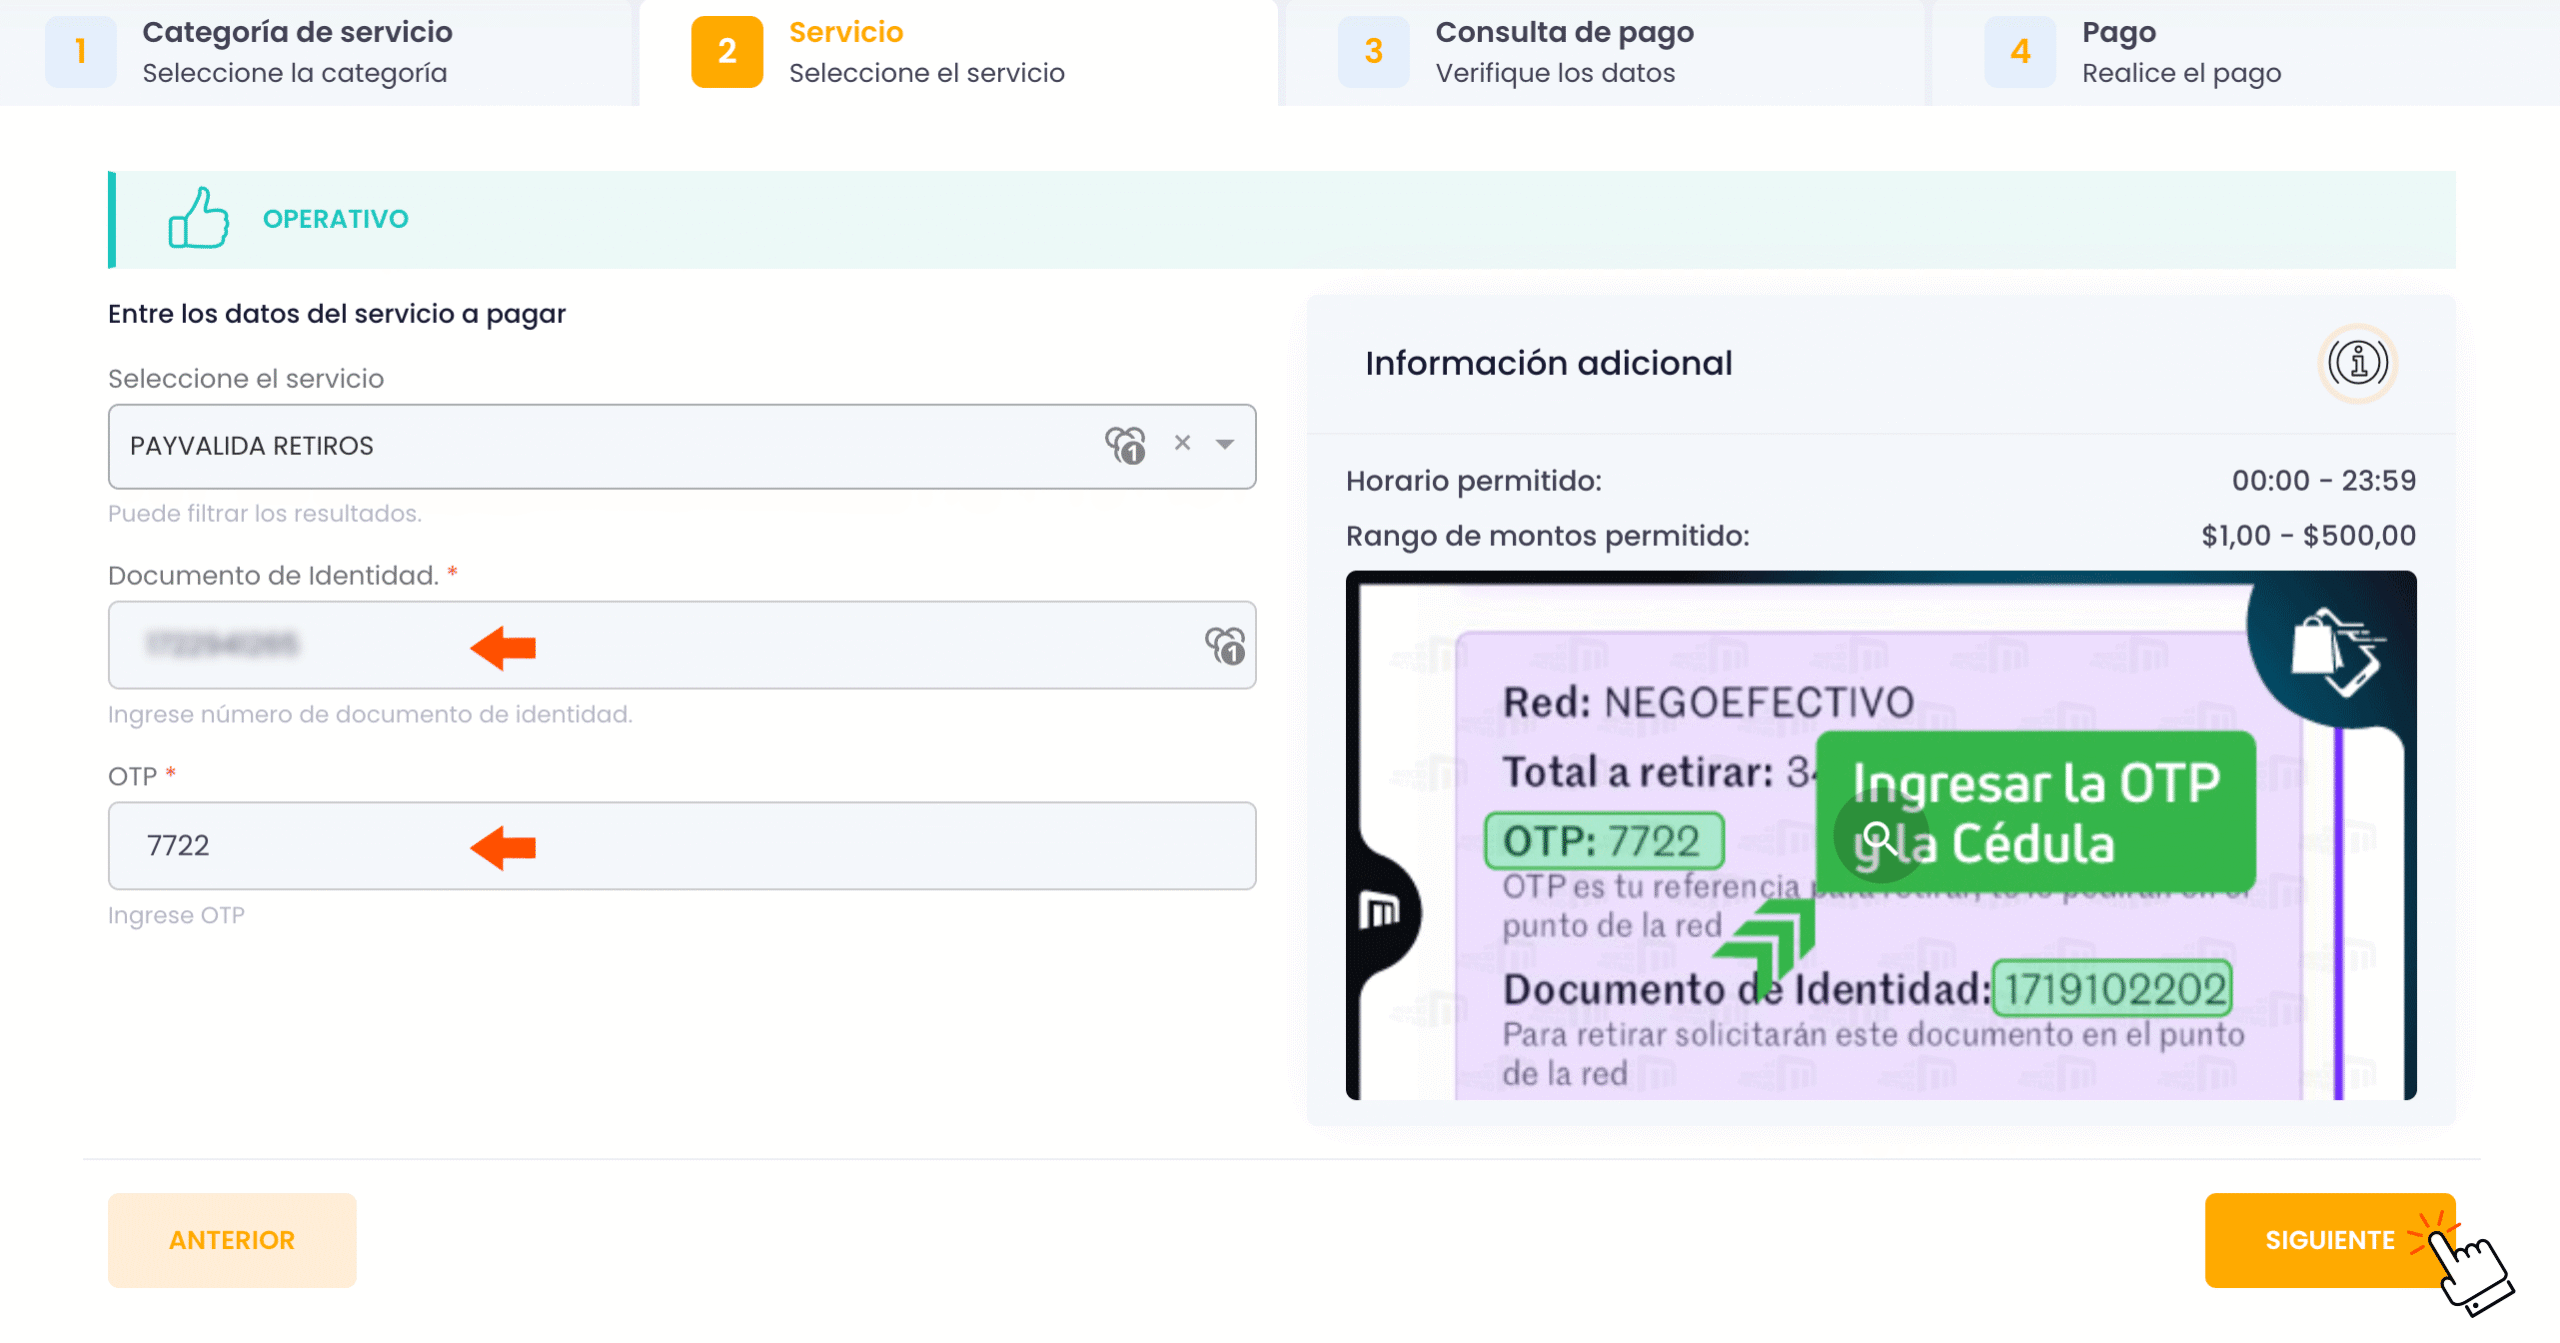Open step 4 Pago tab
2560x1343 pixels.
[2246, 52]
